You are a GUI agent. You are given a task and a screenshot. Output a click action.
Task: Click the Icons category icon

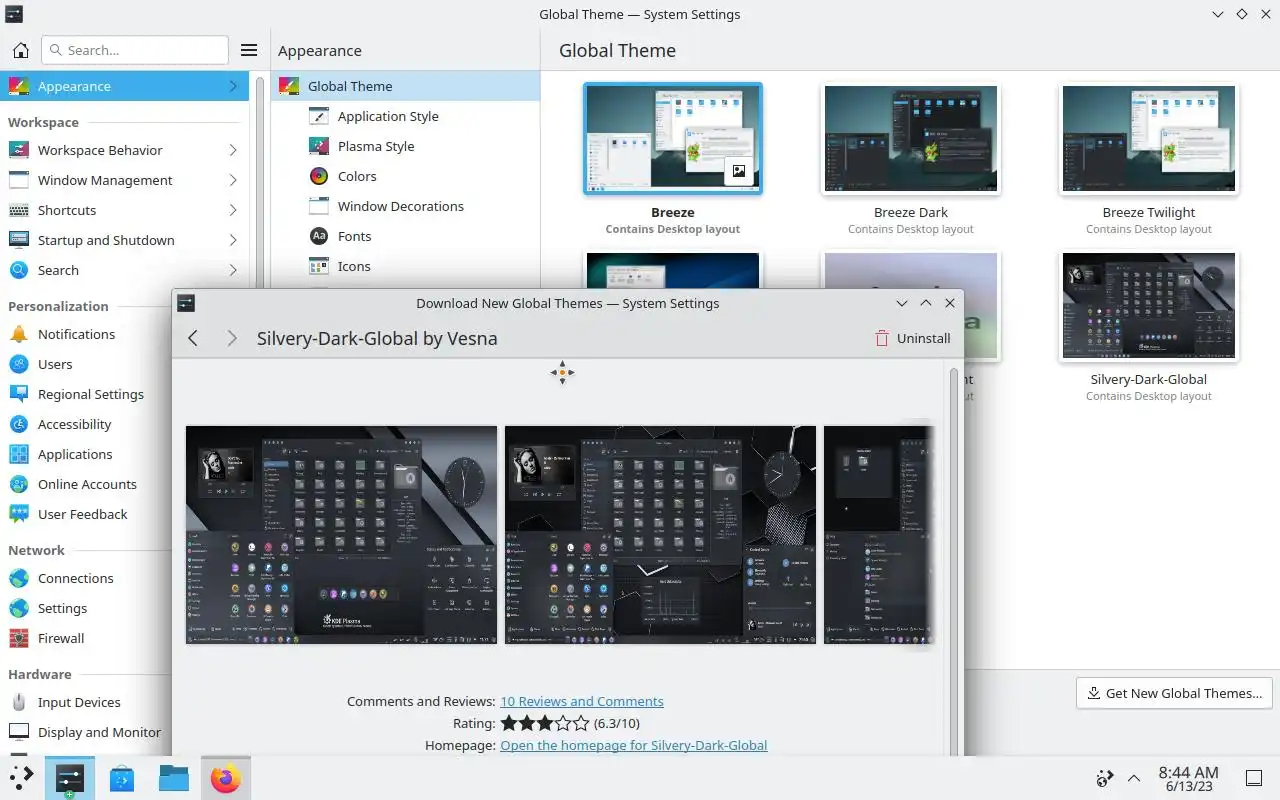coord(319,266)
